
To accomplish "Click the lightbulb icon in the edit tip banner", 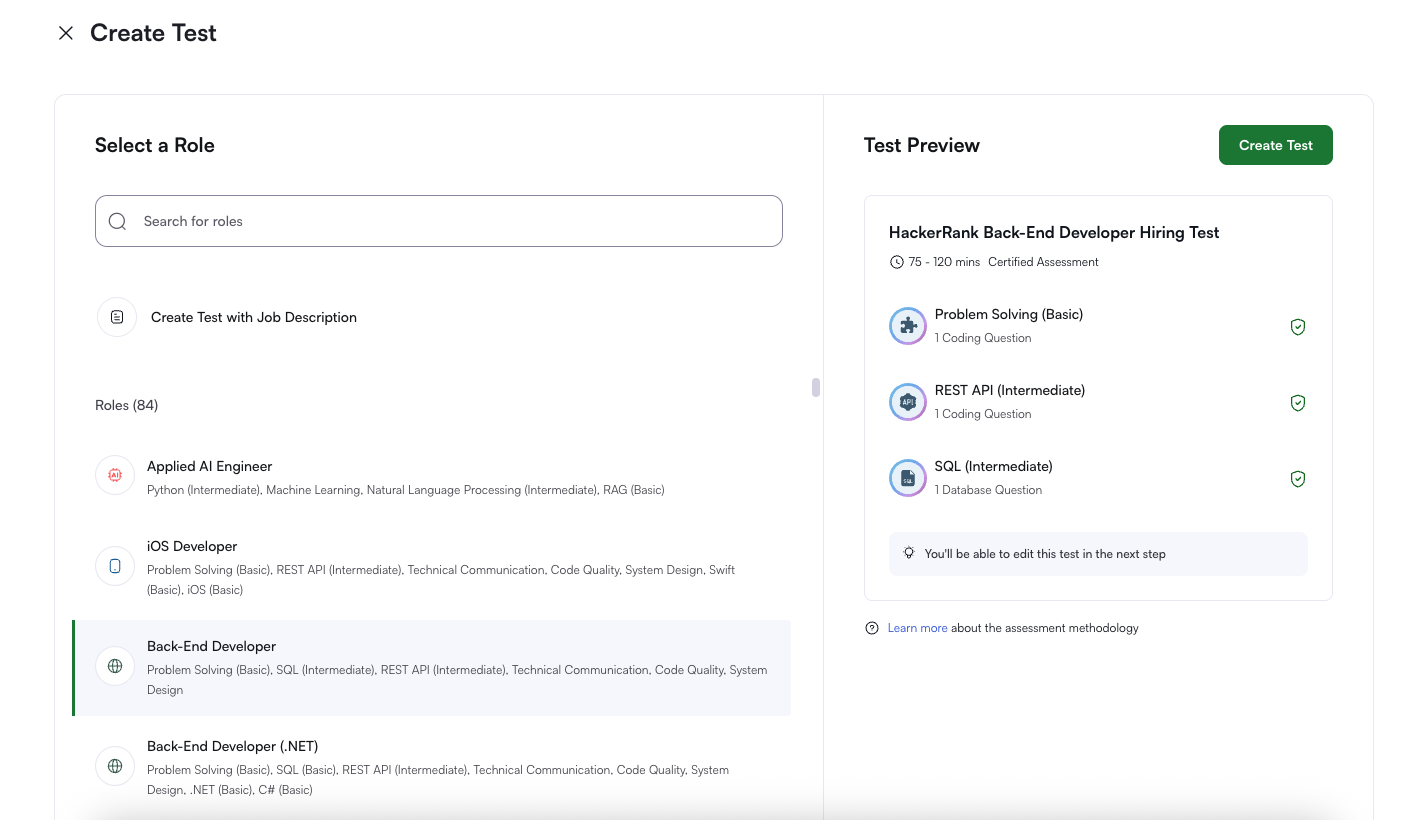I will point(908,553).
